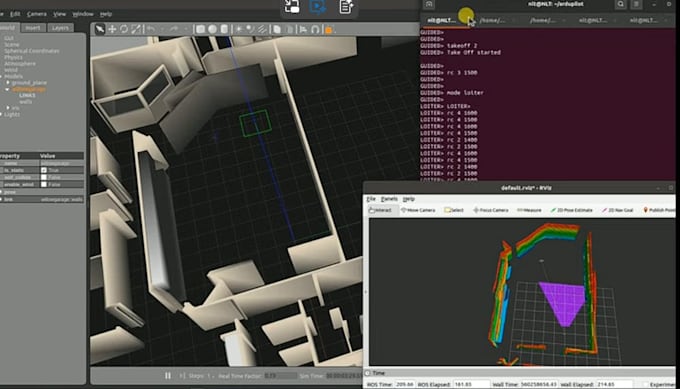Select the Publish Point tool in RViz
The image size is (680, 389).
(659, 210)
